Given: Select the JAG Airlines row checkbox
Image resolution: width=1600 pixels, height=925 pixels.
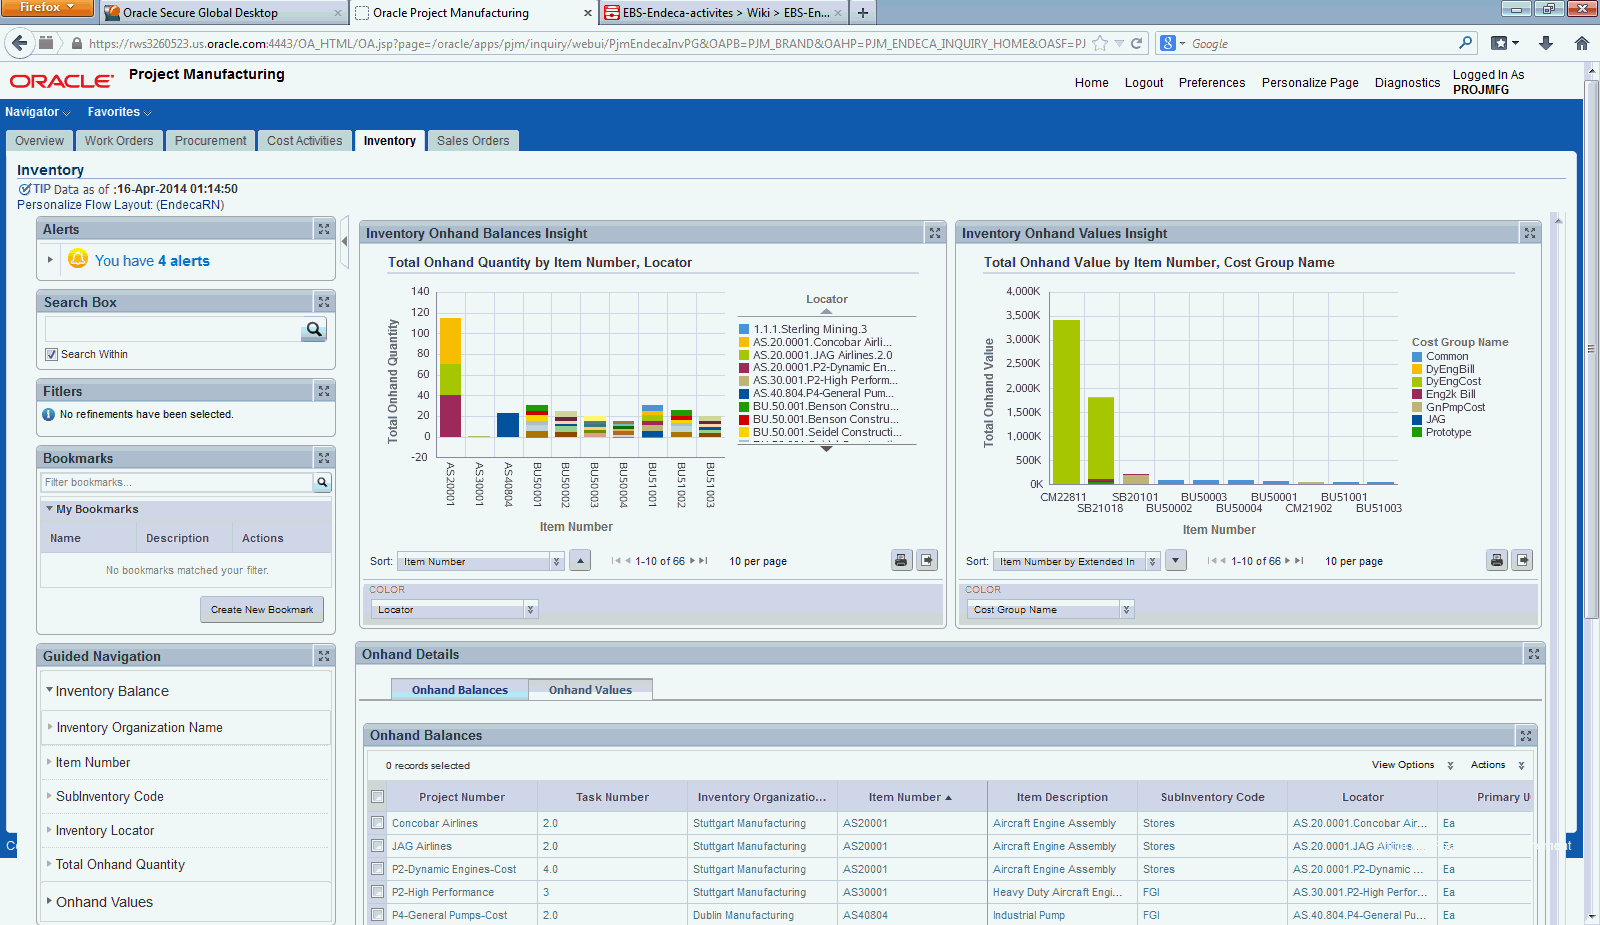Looking at the screenshot, I should (377, 846).
